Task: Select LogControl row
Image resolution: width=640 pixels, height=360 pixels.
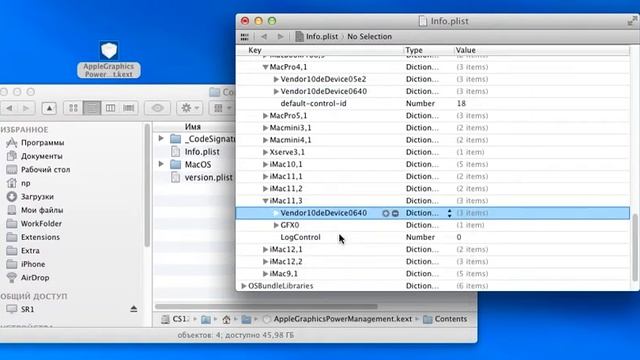Action: point(433,237)
